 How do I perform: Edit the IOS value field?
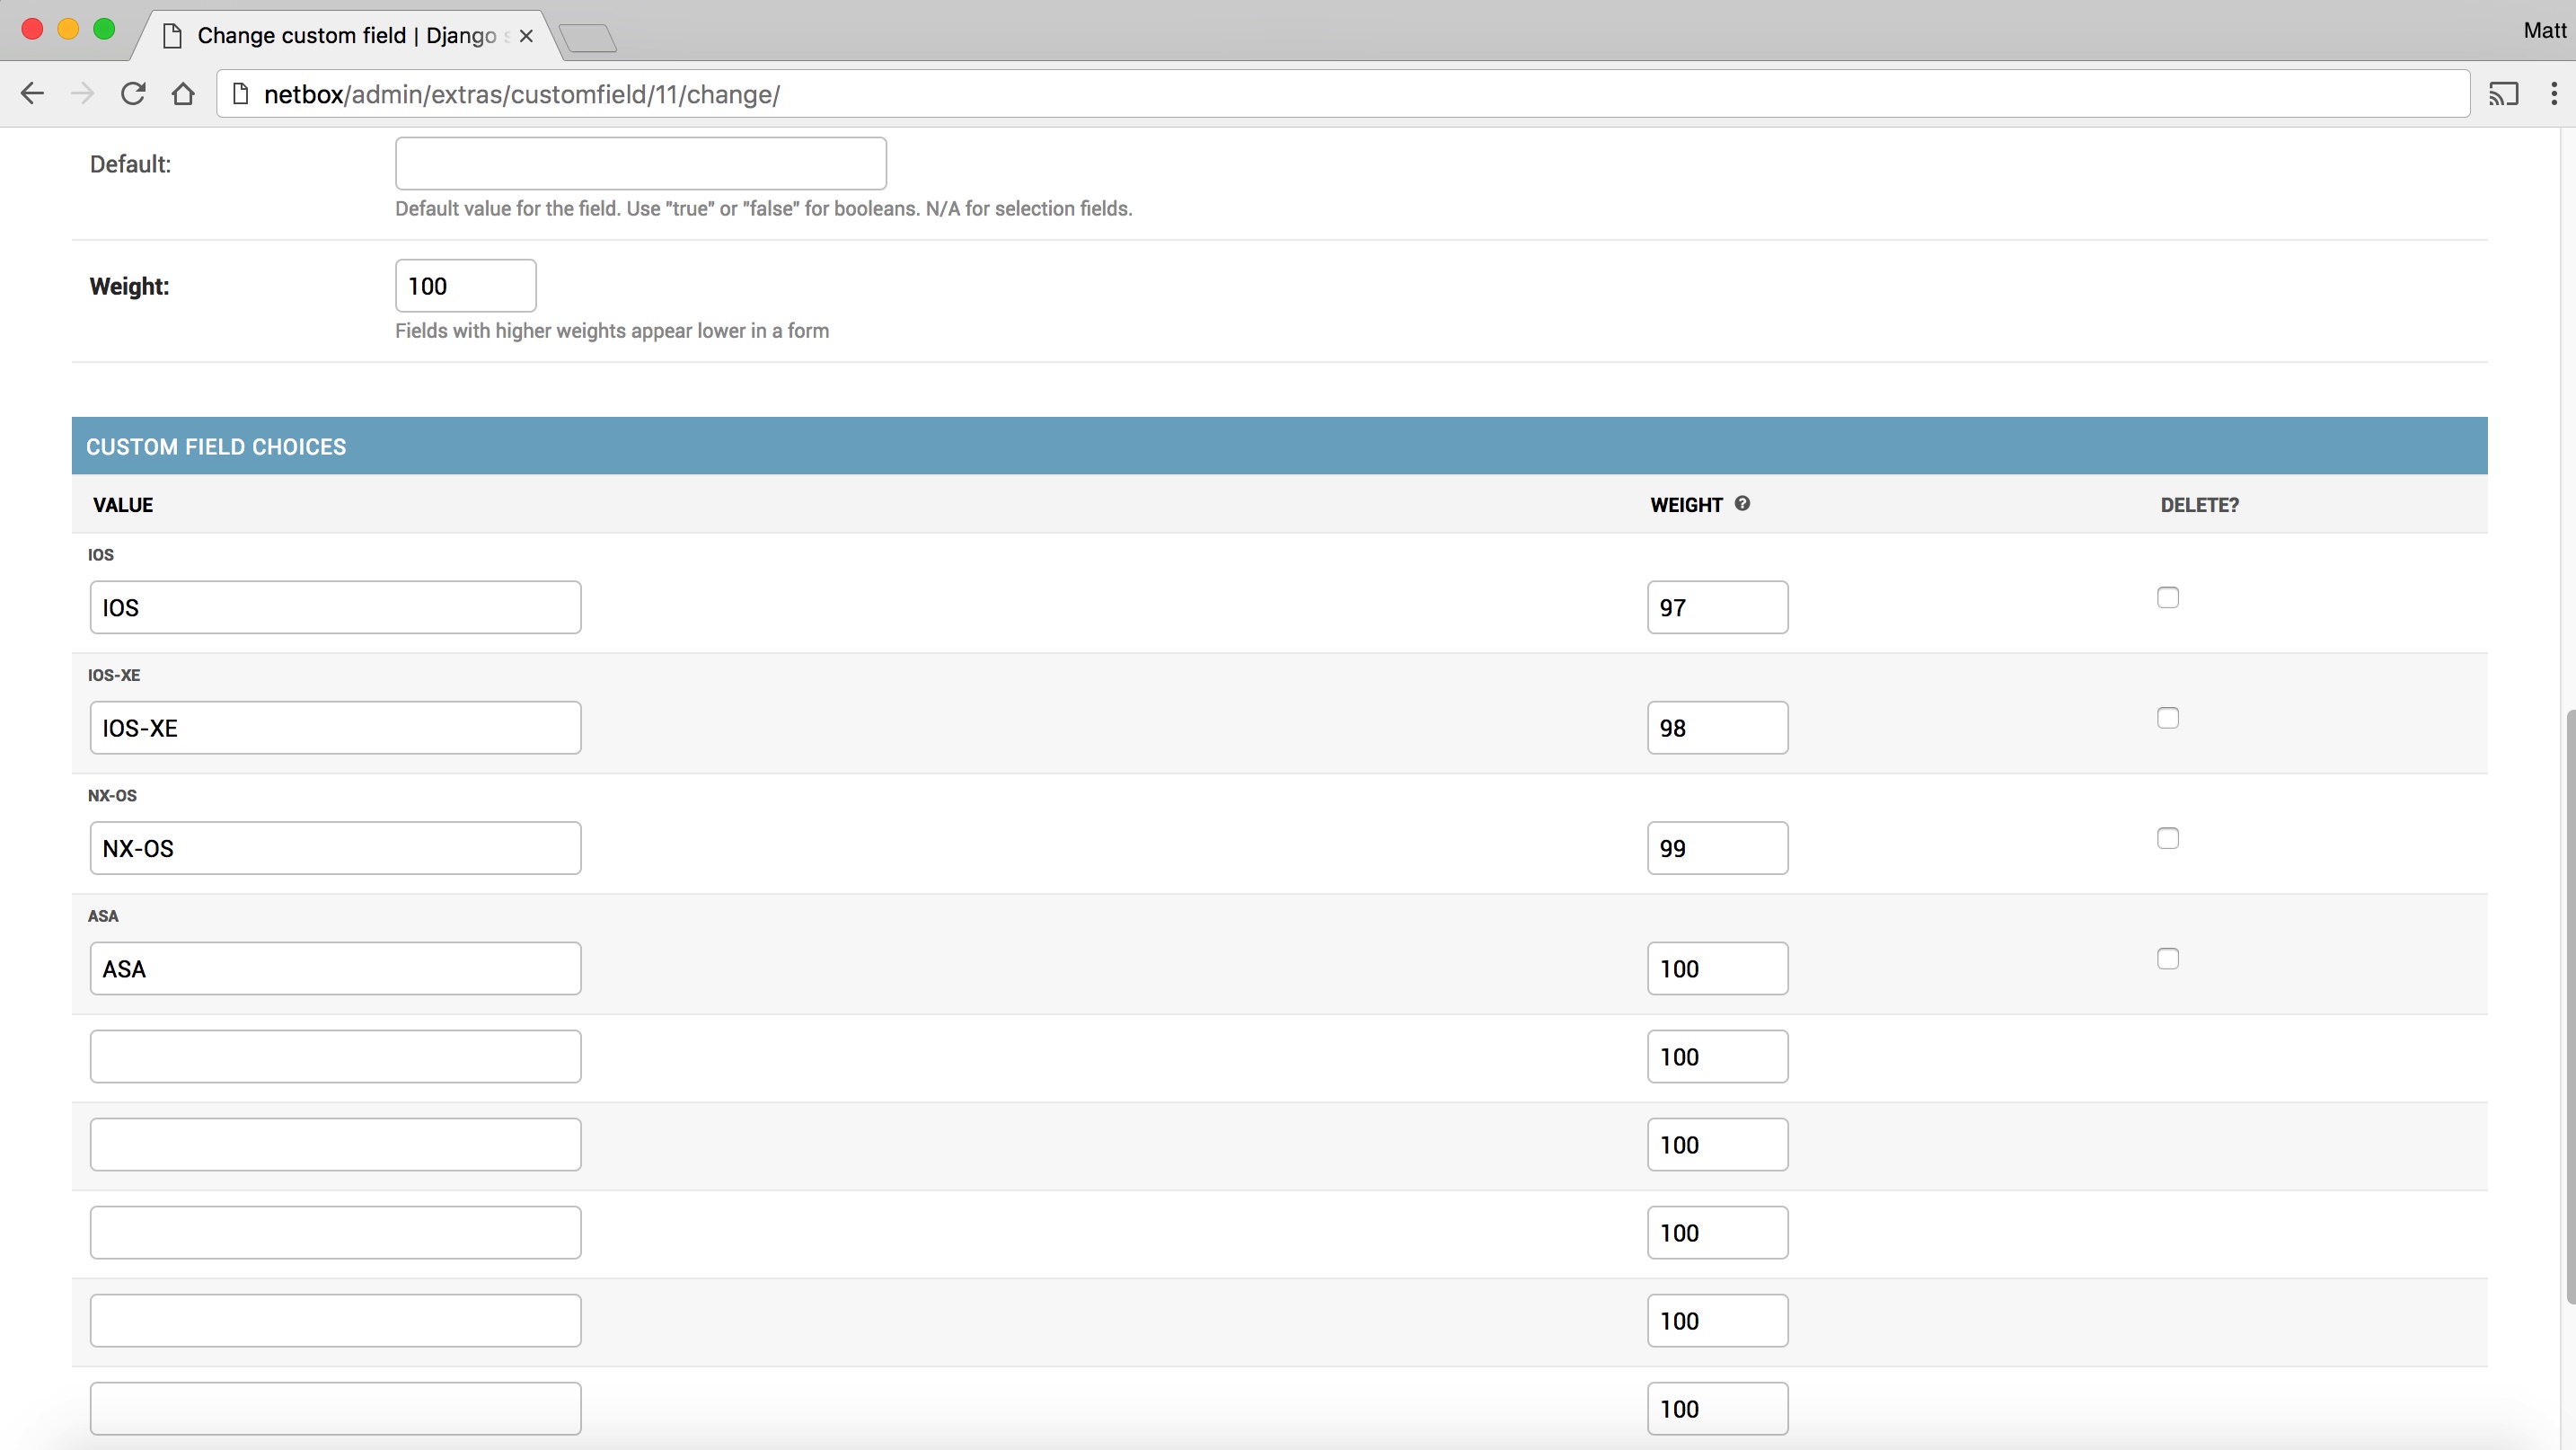tap(335, 608)
